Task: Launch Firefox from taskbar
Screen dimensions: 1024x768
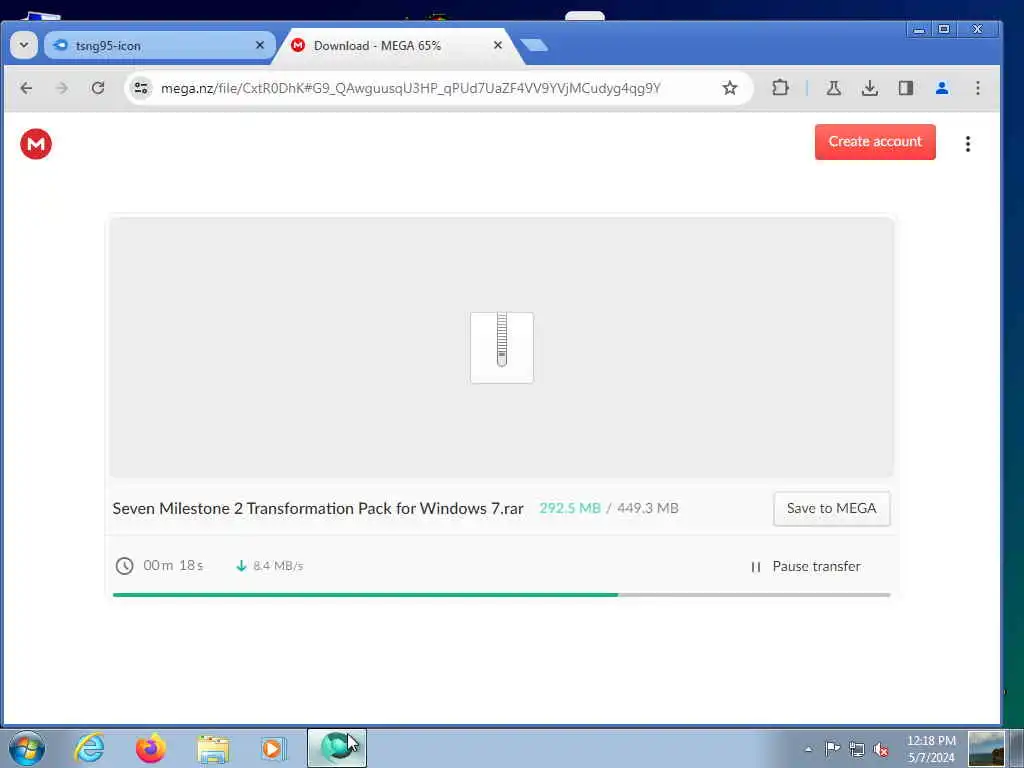Action: [x=151, y=748]
